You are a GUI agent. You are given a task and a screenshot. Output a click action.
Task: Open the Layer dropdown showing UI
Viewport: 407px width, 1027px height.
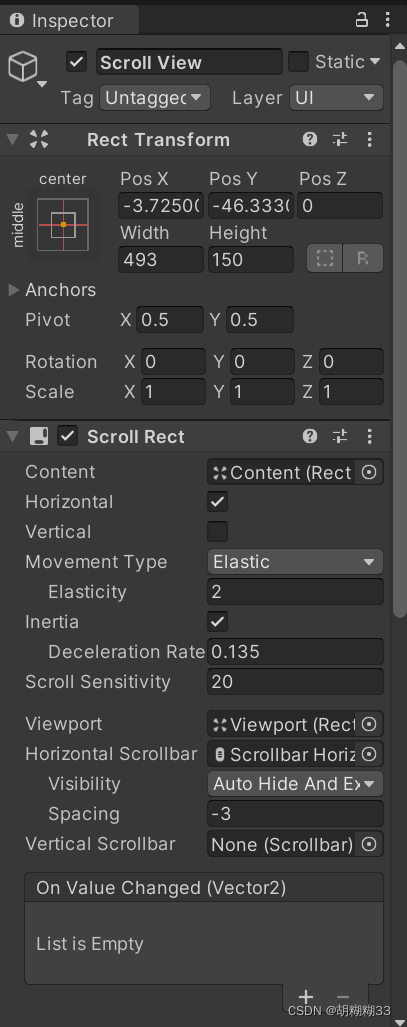[336, 98]
